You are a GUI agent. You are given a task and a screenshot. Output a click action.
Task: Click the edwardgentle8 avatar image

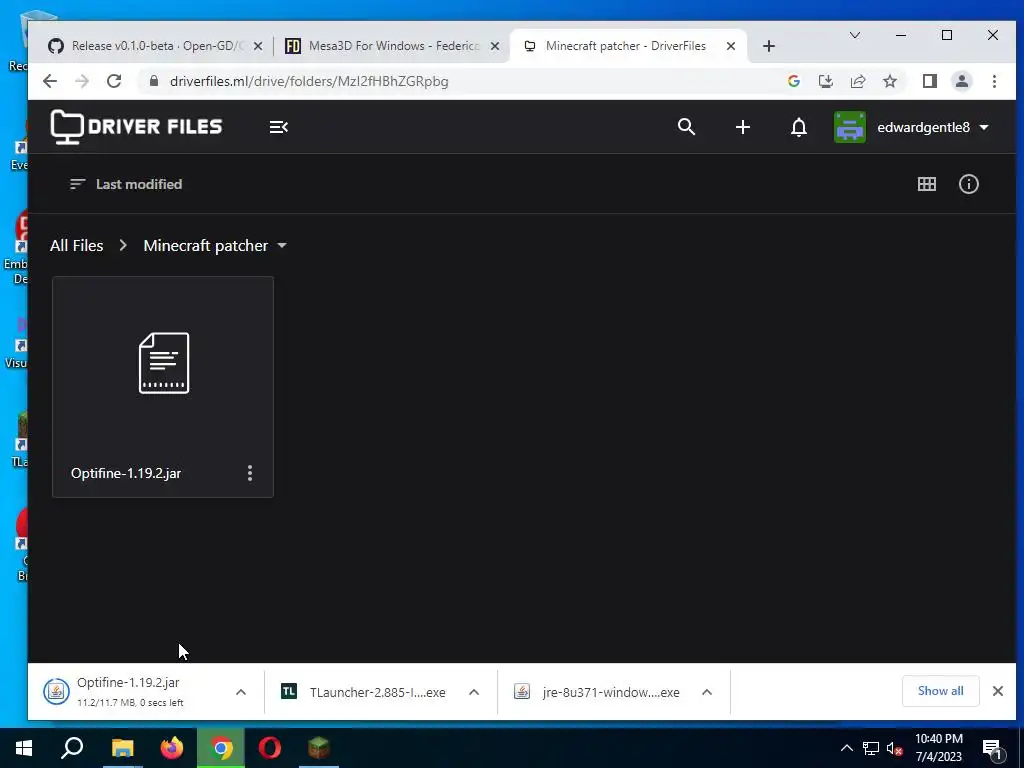[x=850, y=127]
